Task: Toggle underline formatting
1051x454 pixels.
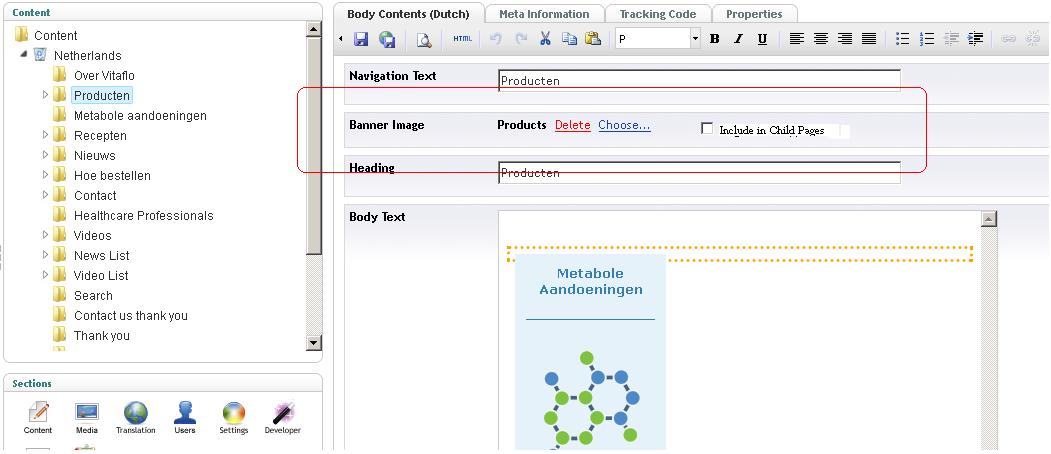Action: click(x=762, y=39)
